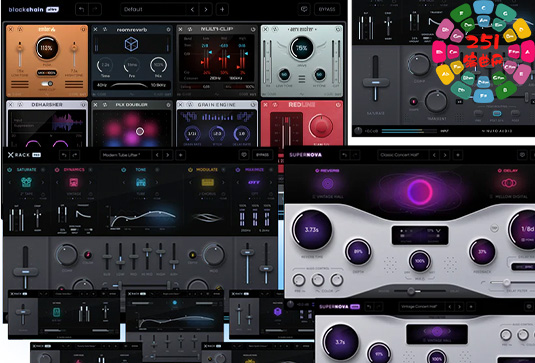Screen dimensions: 535x363
Task: Click the 76% drive knob in silver module
Action: tap(302, 48)
